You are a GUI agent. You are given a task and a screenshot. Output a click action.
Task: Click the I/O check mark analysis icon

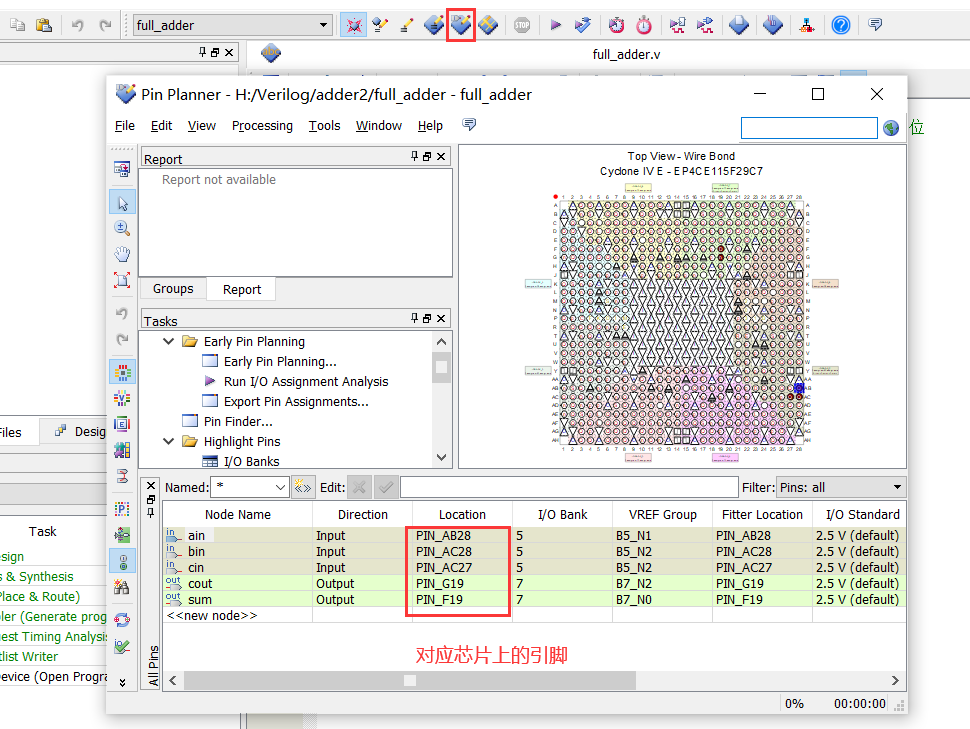[x=122, y=647]
